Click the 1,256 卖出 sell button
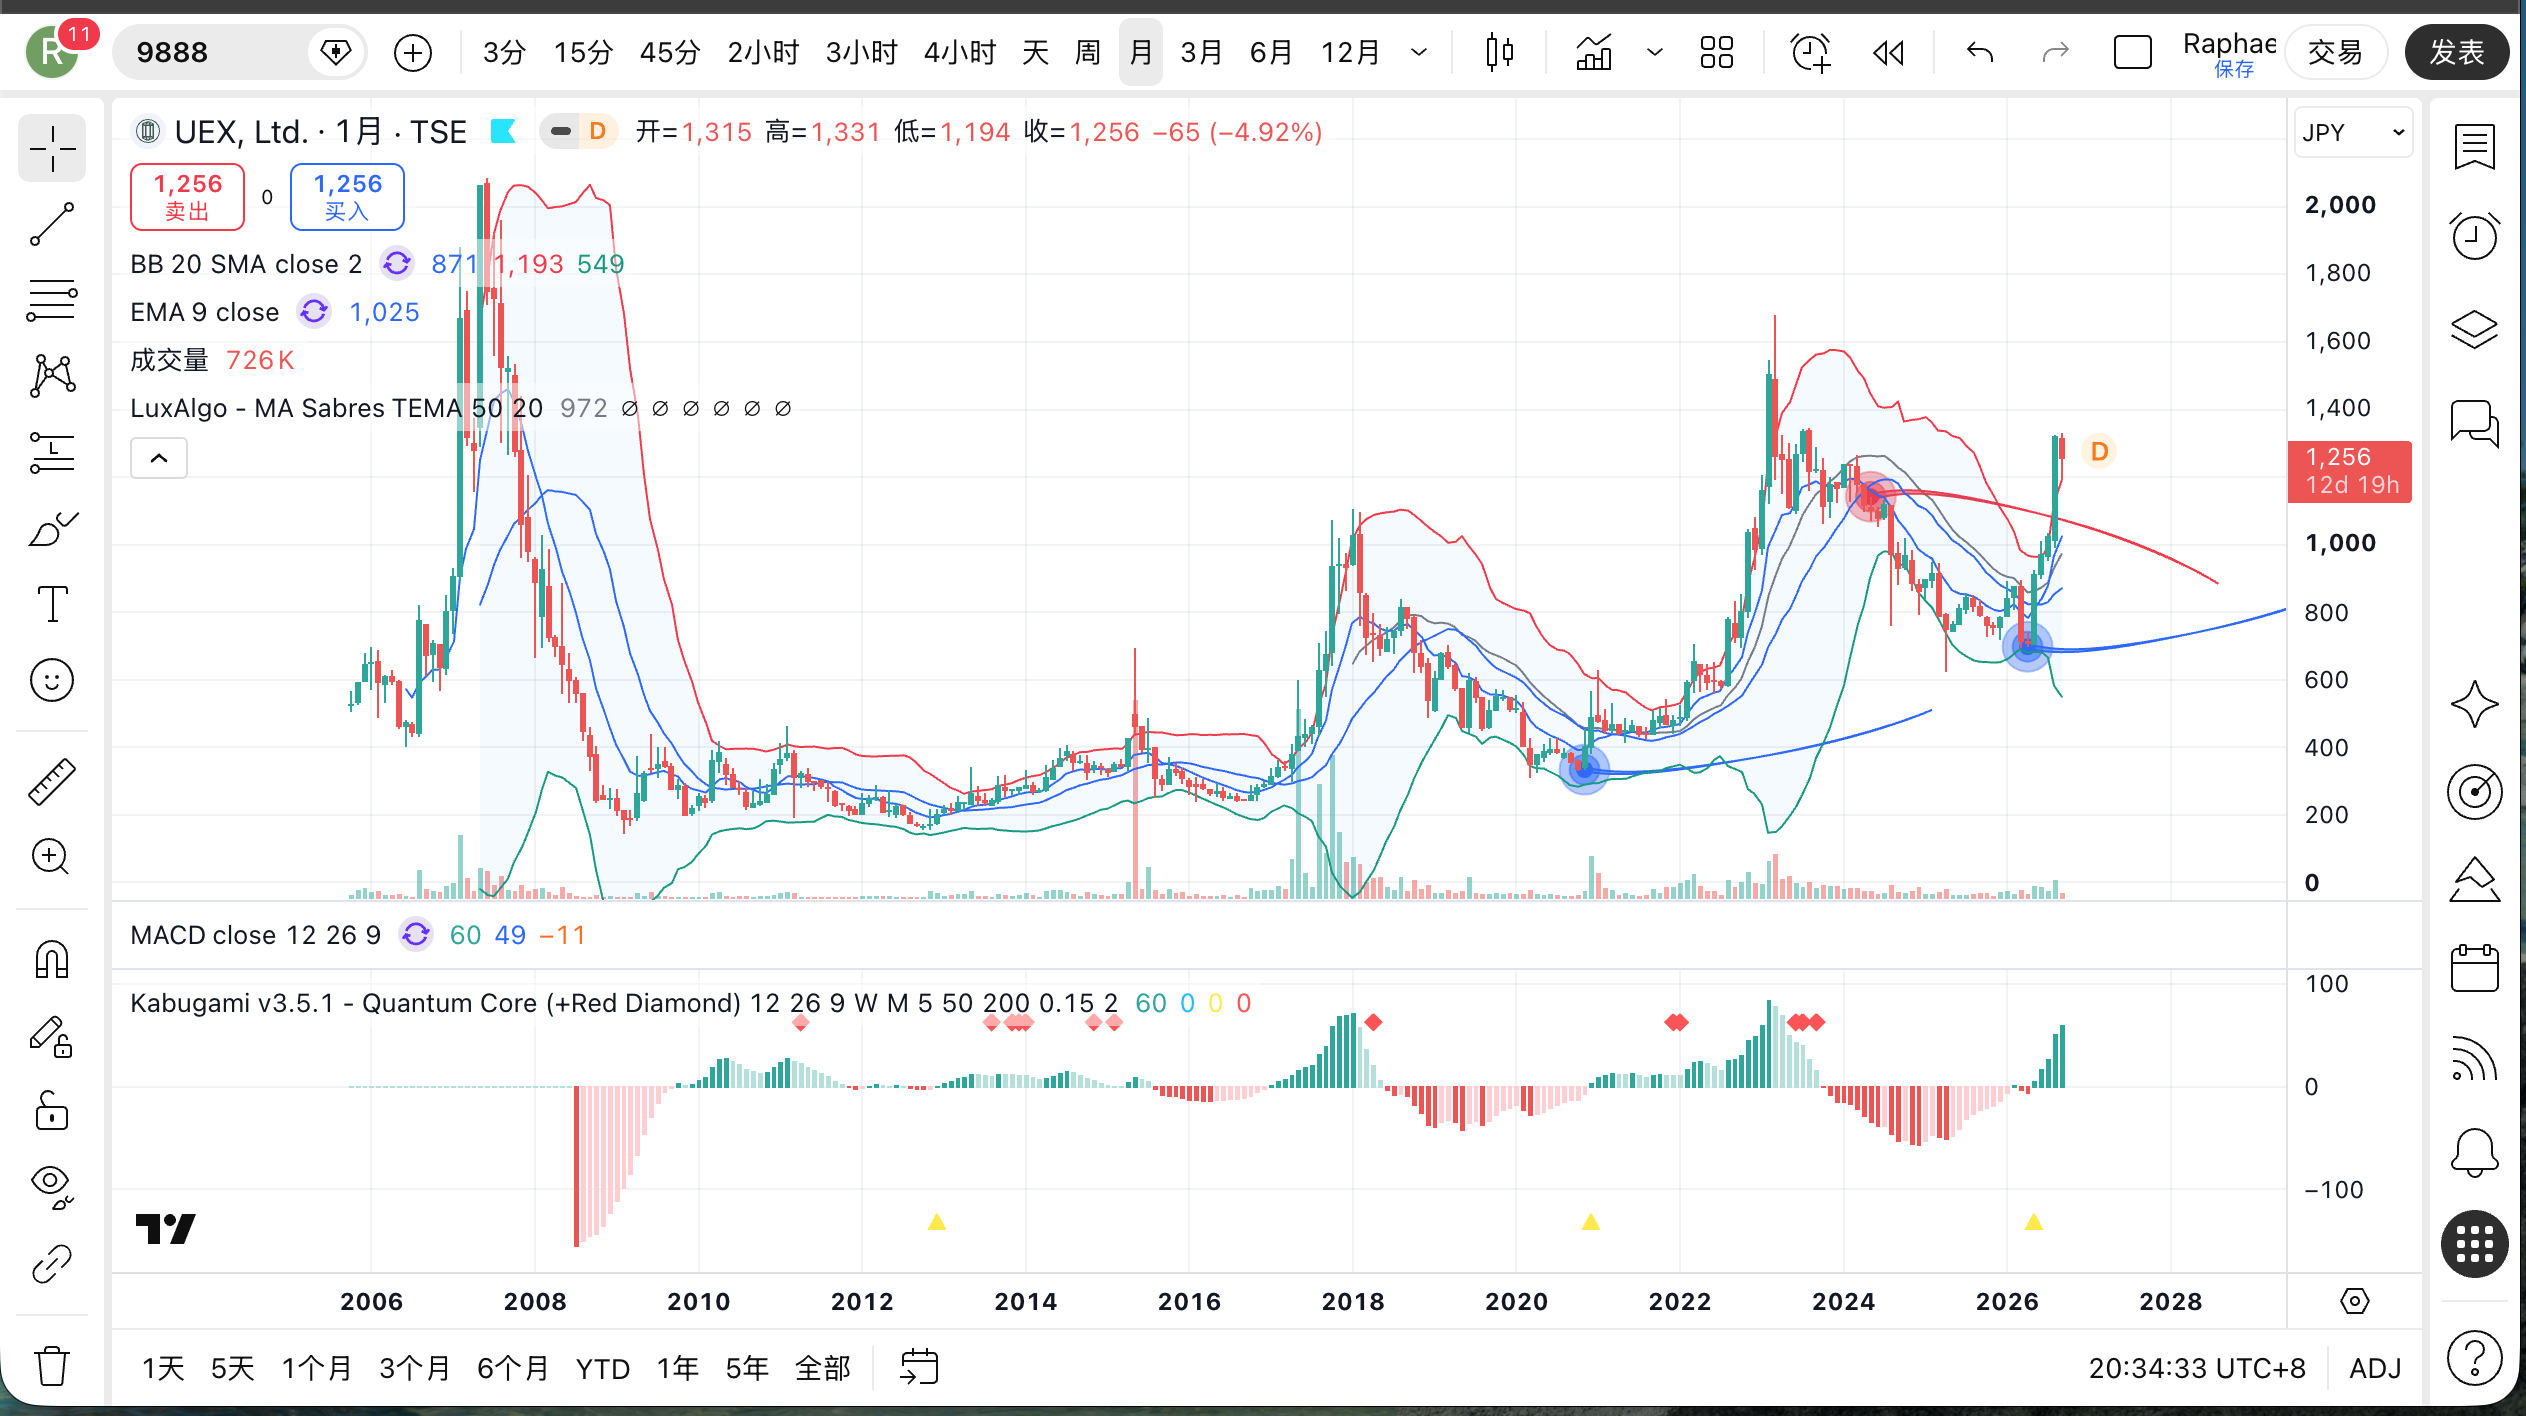 coord(187,196)
